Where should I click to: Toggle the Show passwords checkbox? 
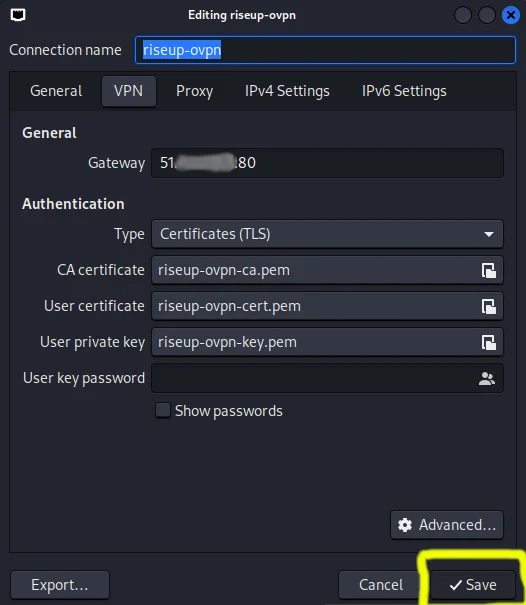162,410
